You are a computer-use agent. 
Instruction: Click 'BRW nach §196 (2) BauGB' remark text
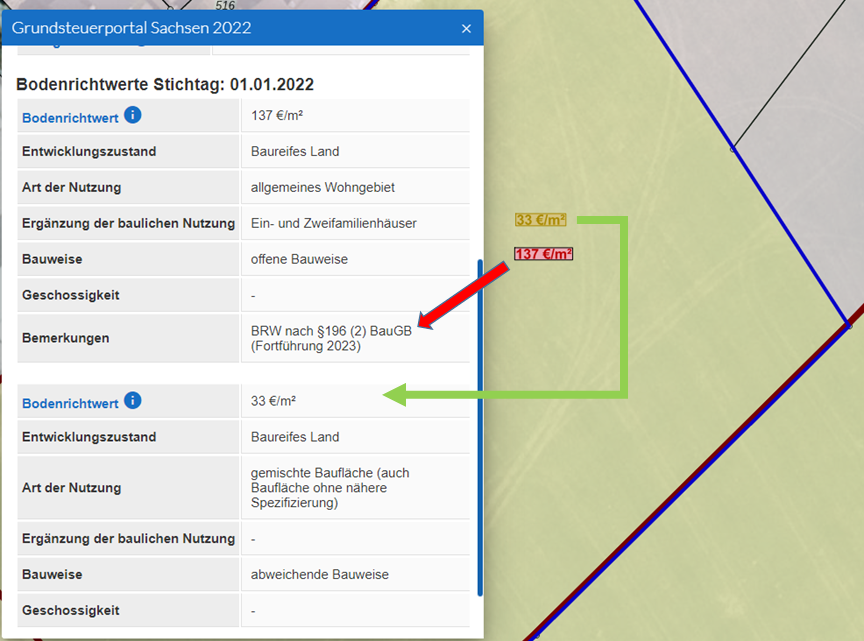(331, 331)
